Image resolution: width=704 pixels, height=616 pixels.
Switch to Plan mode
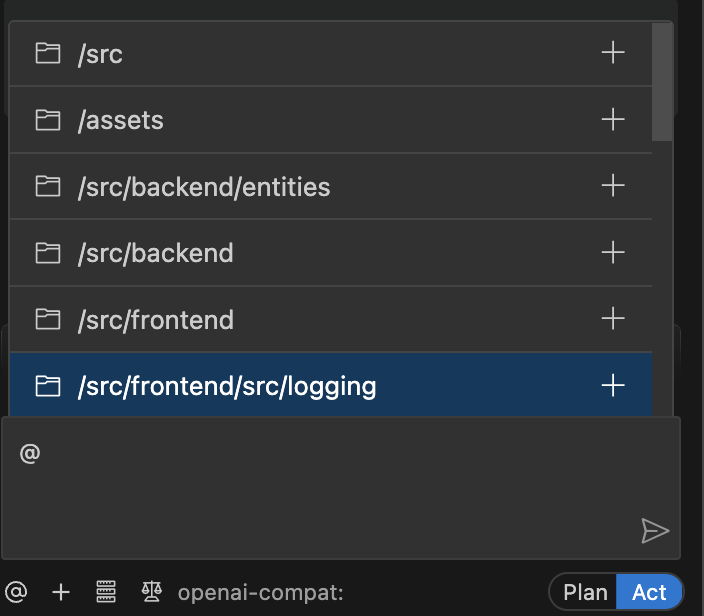coord(585,592)
